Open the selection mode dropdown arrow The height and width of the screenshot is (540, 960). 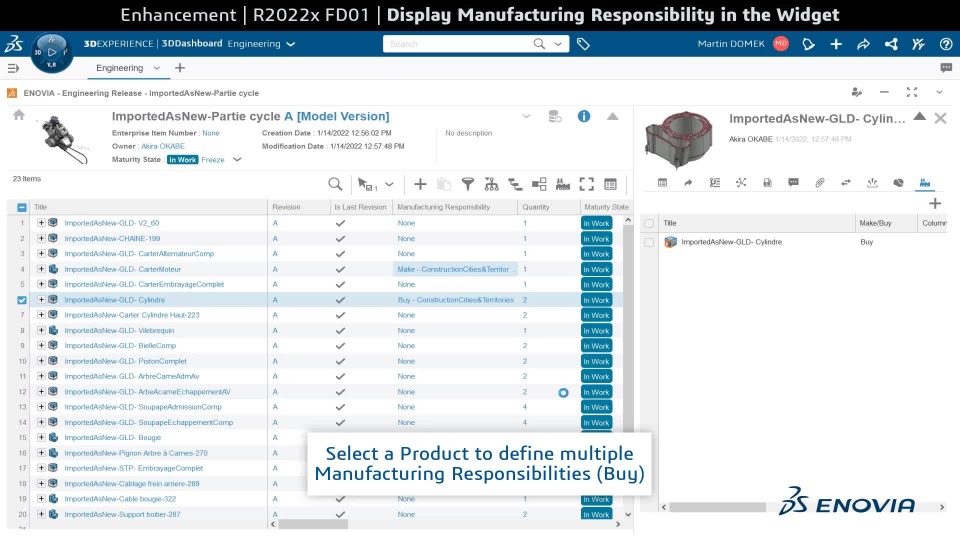389,184
